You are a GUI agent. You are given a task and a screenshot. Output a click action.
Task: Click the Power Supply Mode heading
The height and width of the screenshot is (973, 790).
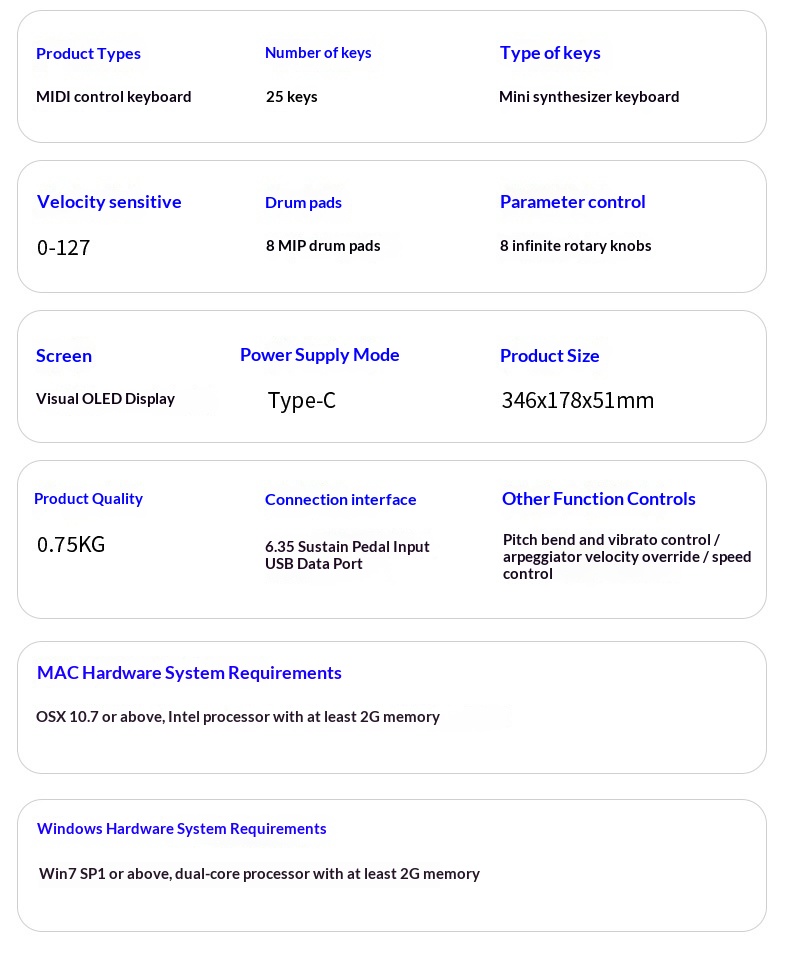pos(320,355)
